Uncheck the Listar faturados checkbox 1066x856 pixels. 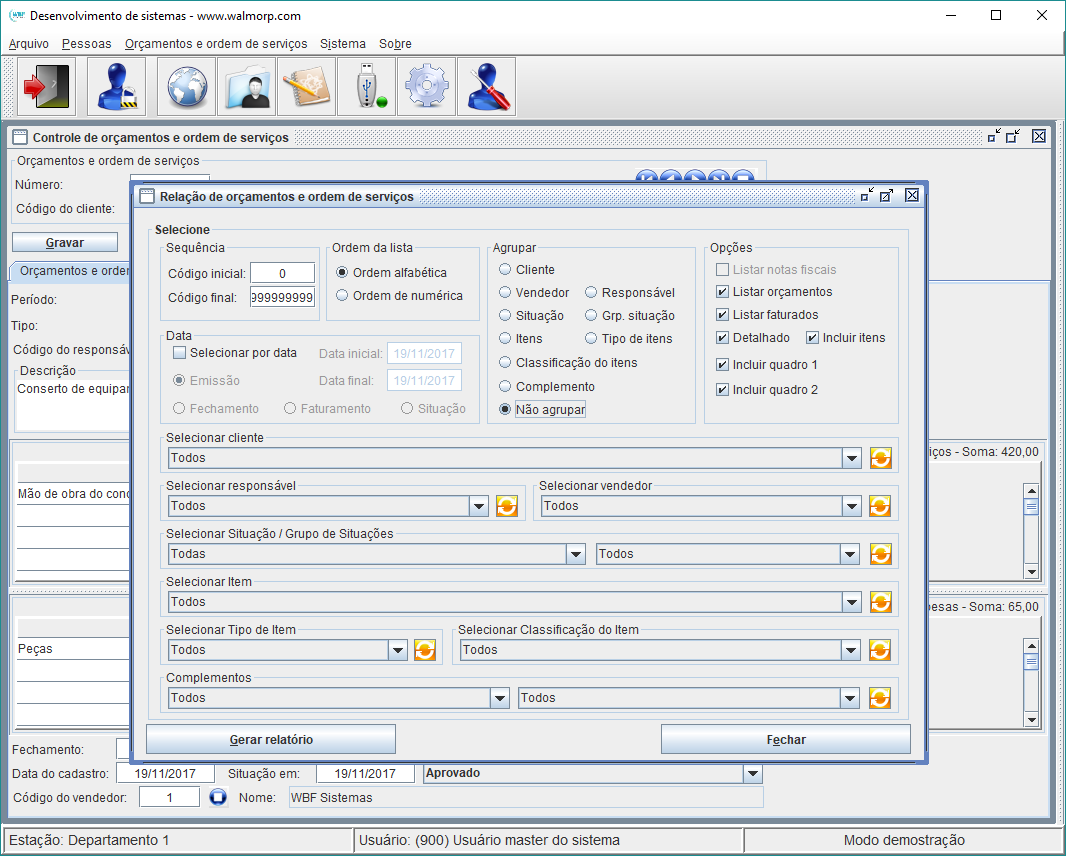pos(723,315)
